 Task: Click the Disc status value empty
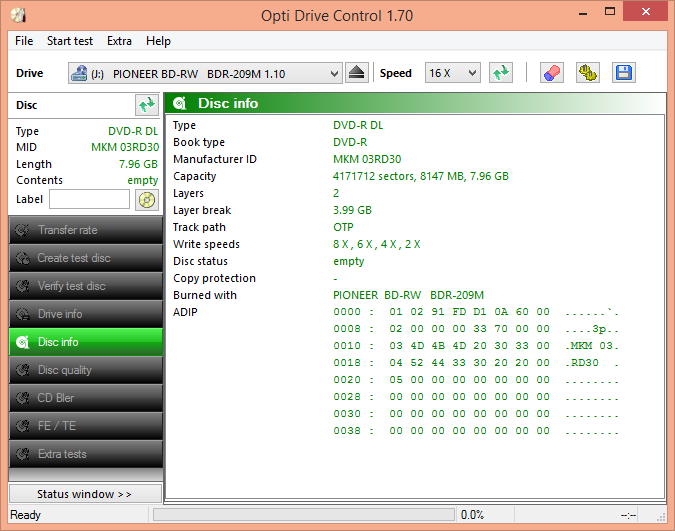click(348, 261)
